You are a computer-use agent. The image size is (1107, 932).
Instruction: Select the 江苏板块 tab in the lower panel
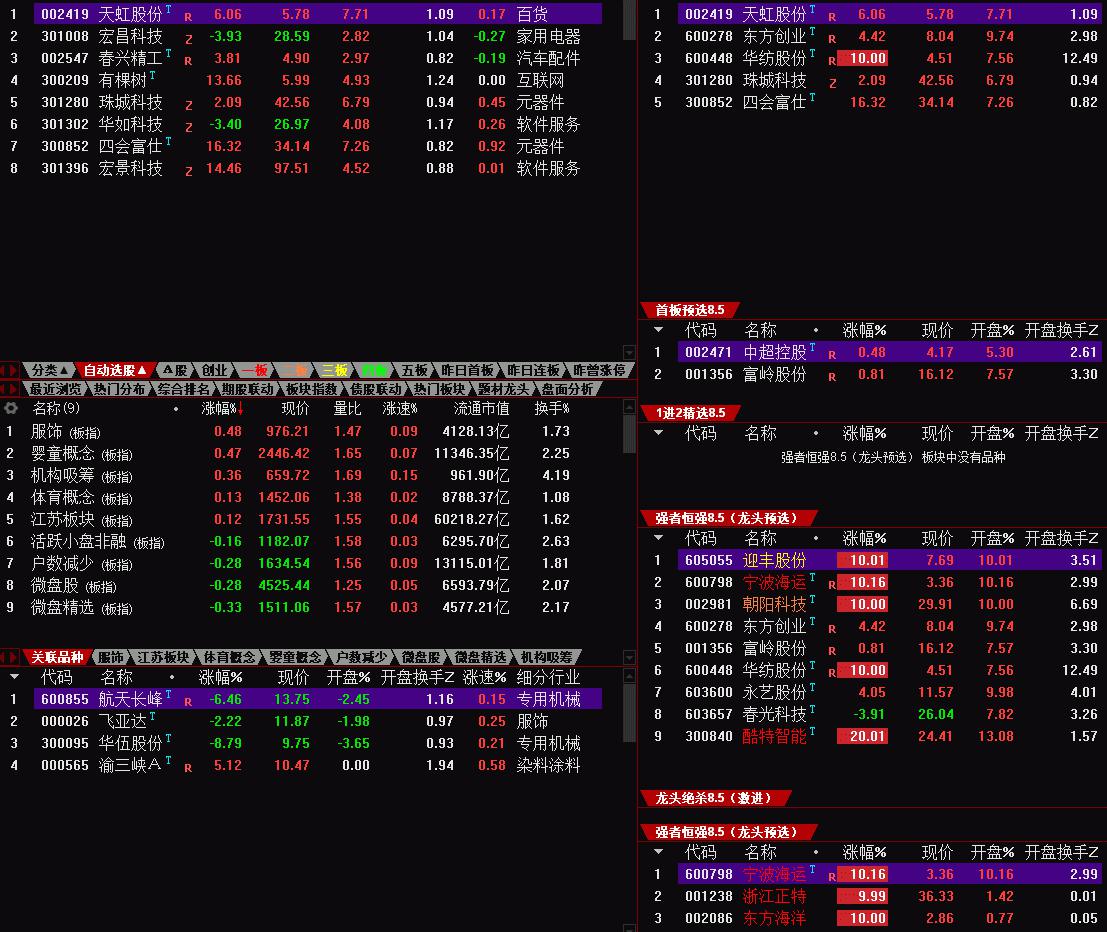coord(163,657)
